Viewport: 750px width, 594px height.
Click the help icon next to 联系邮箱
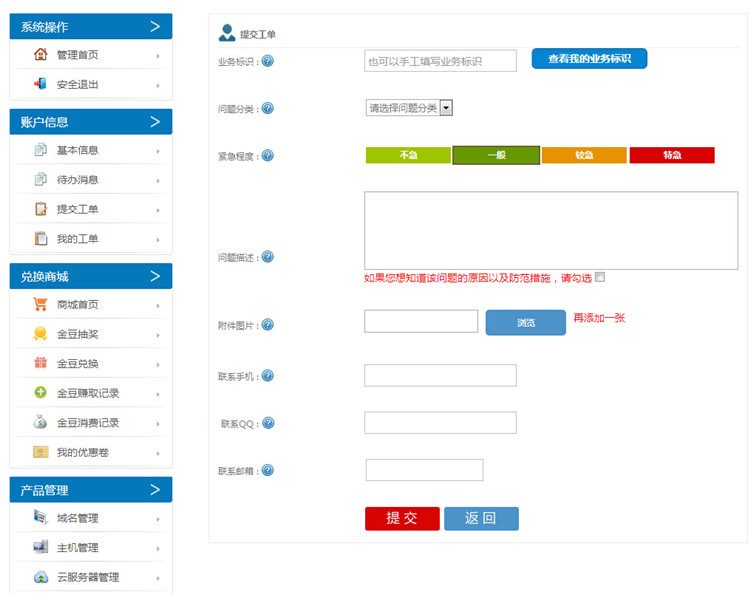(x=268, y=471)
